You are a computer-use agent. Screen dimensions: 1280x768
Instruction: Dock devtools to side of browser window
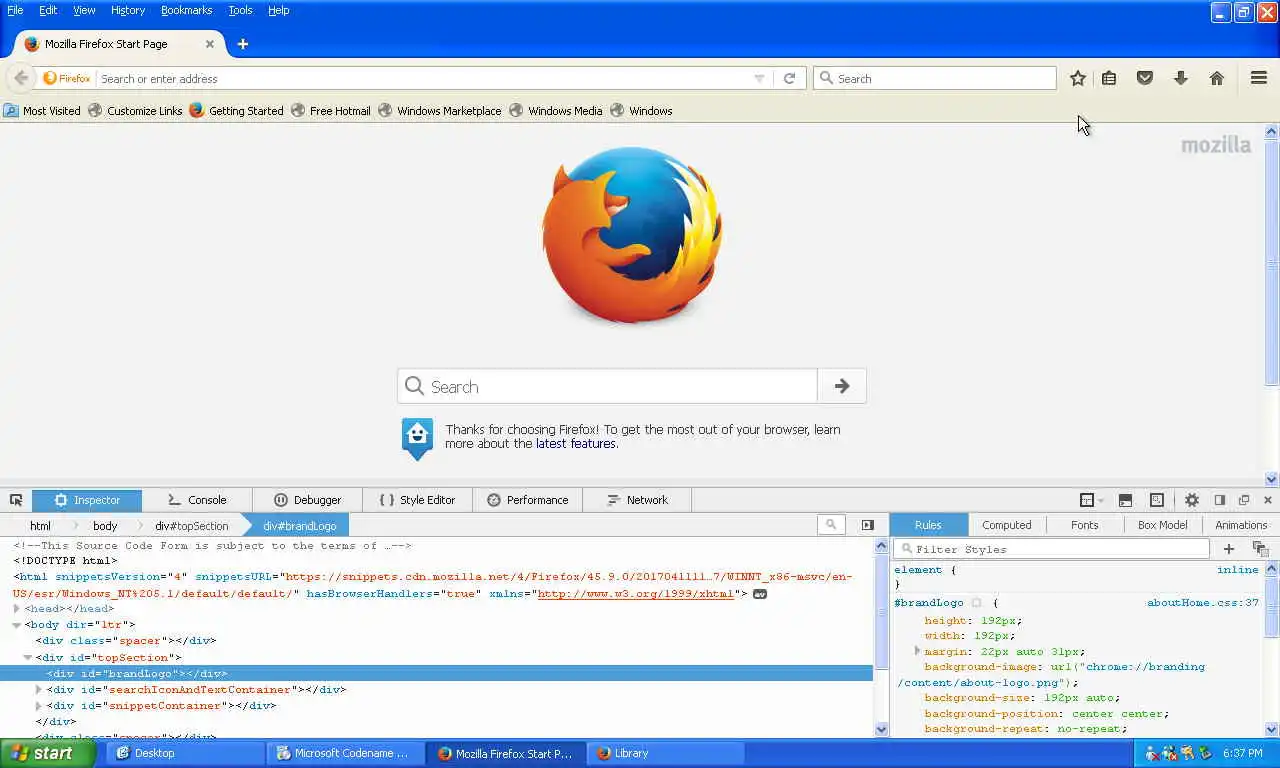1220,500
